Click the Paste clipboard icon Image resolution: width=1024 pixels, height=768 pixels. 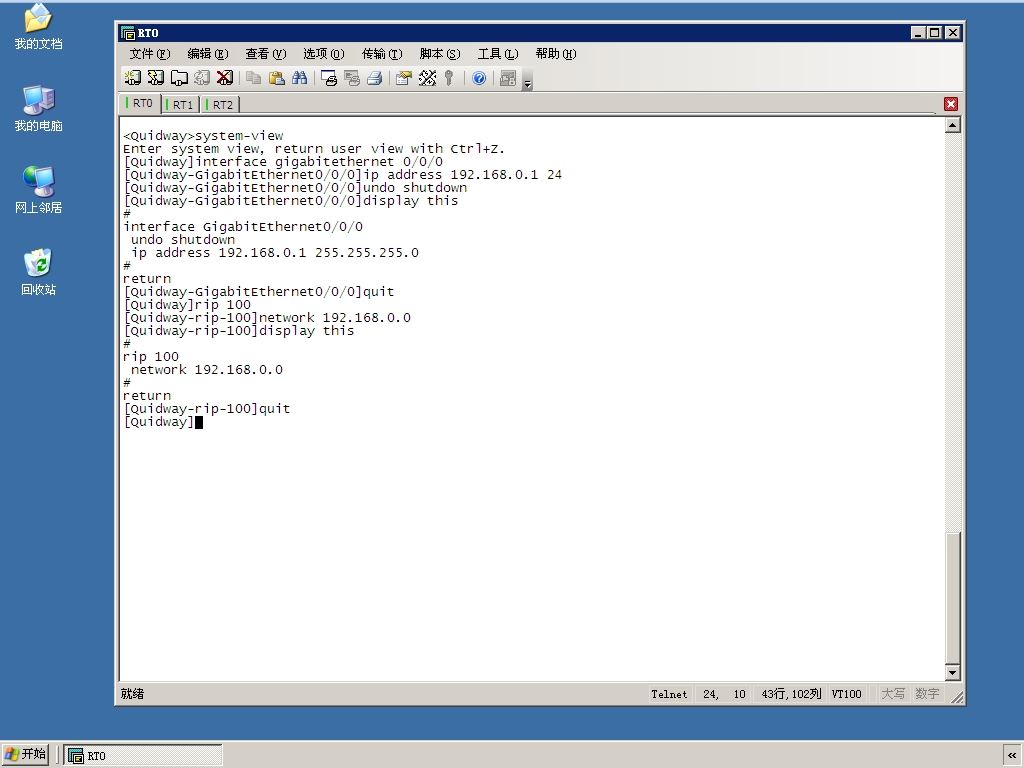tap(277, 78)
